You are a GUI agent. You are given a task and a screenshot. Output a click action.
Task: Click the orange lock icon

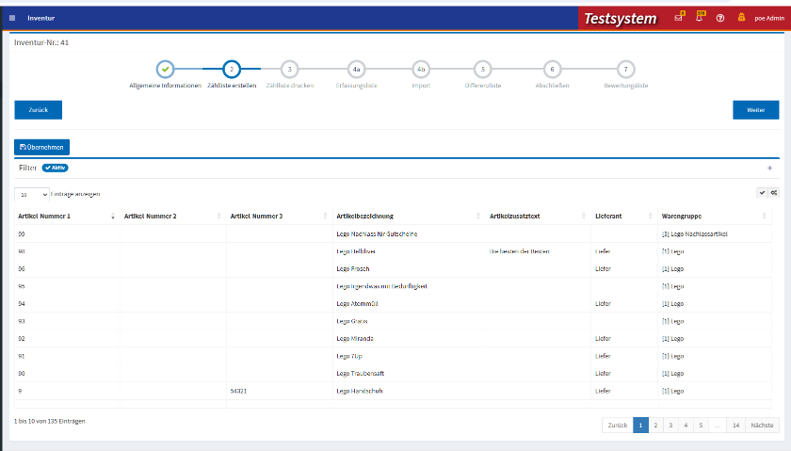(x=741, y=18)
